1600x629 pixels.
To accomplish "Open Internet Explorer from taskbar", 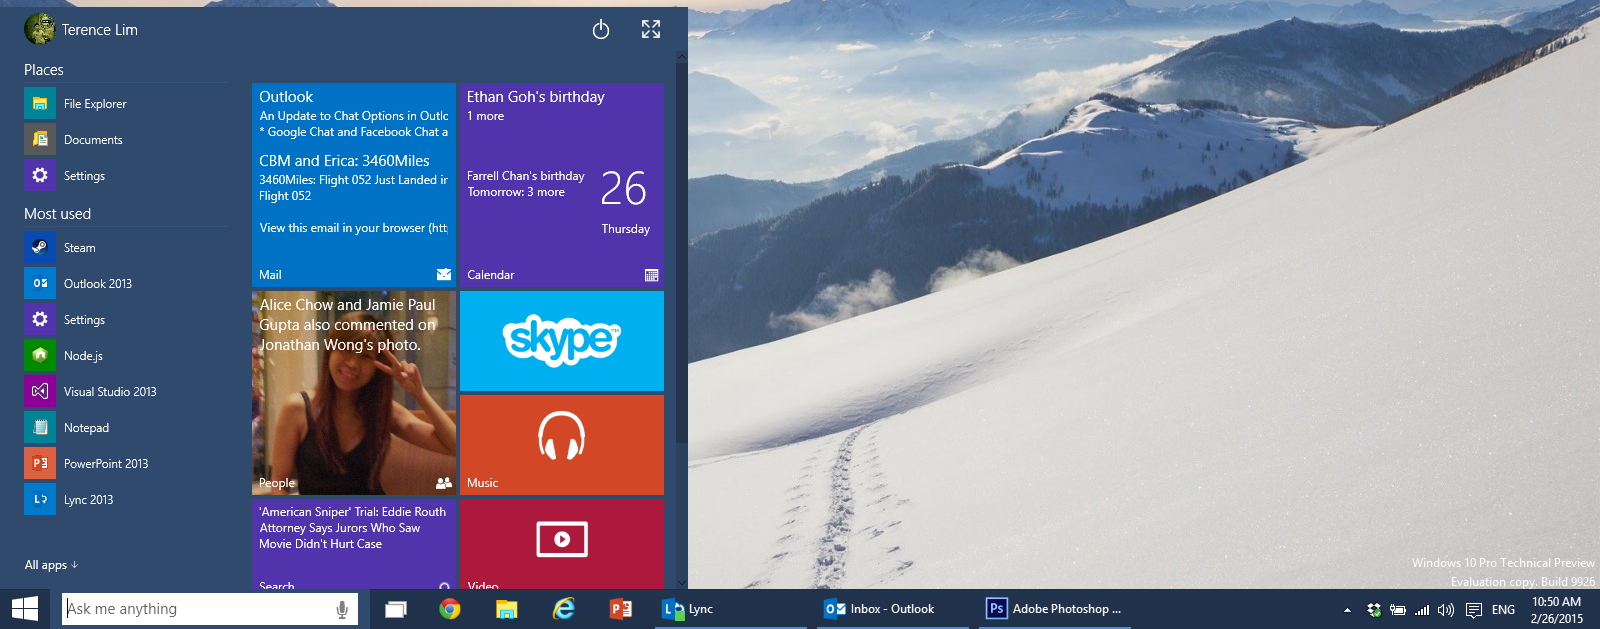I will 564,609.
